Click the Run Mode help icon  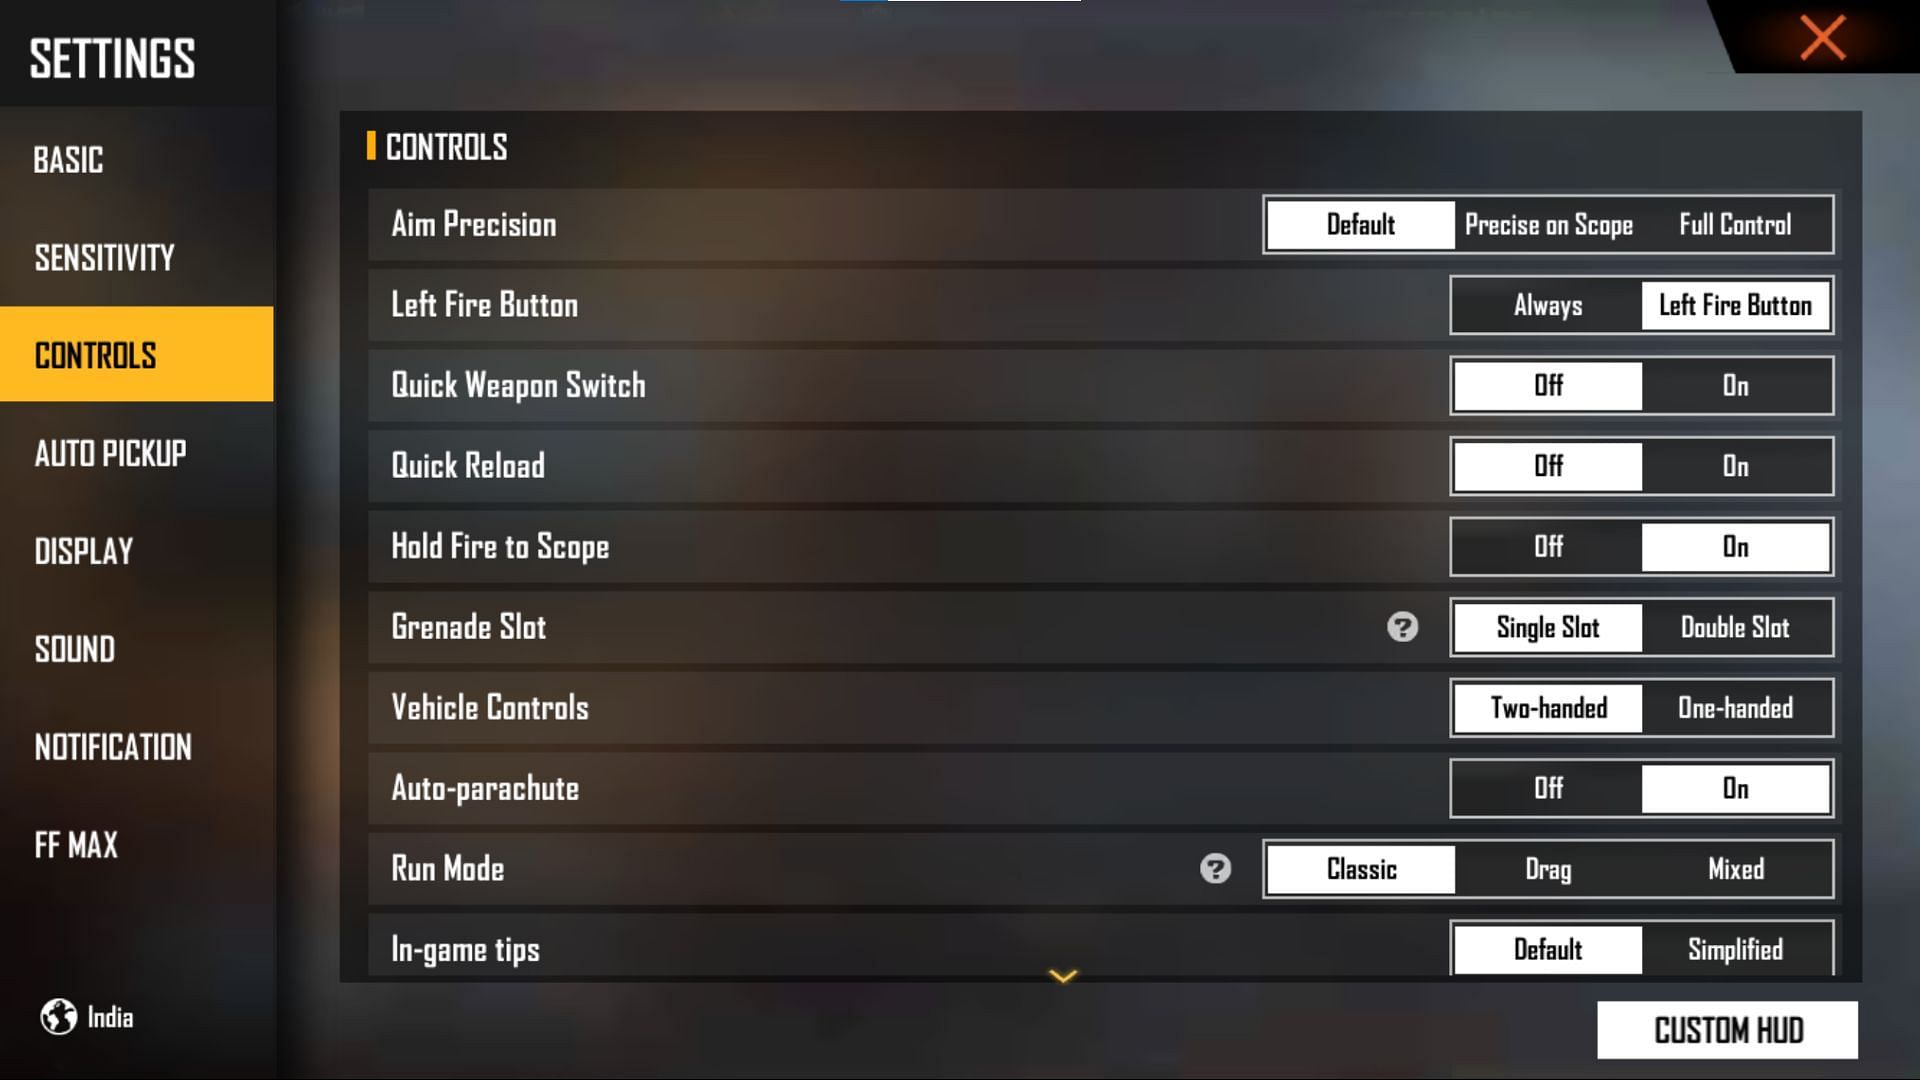pos(1215,868)
